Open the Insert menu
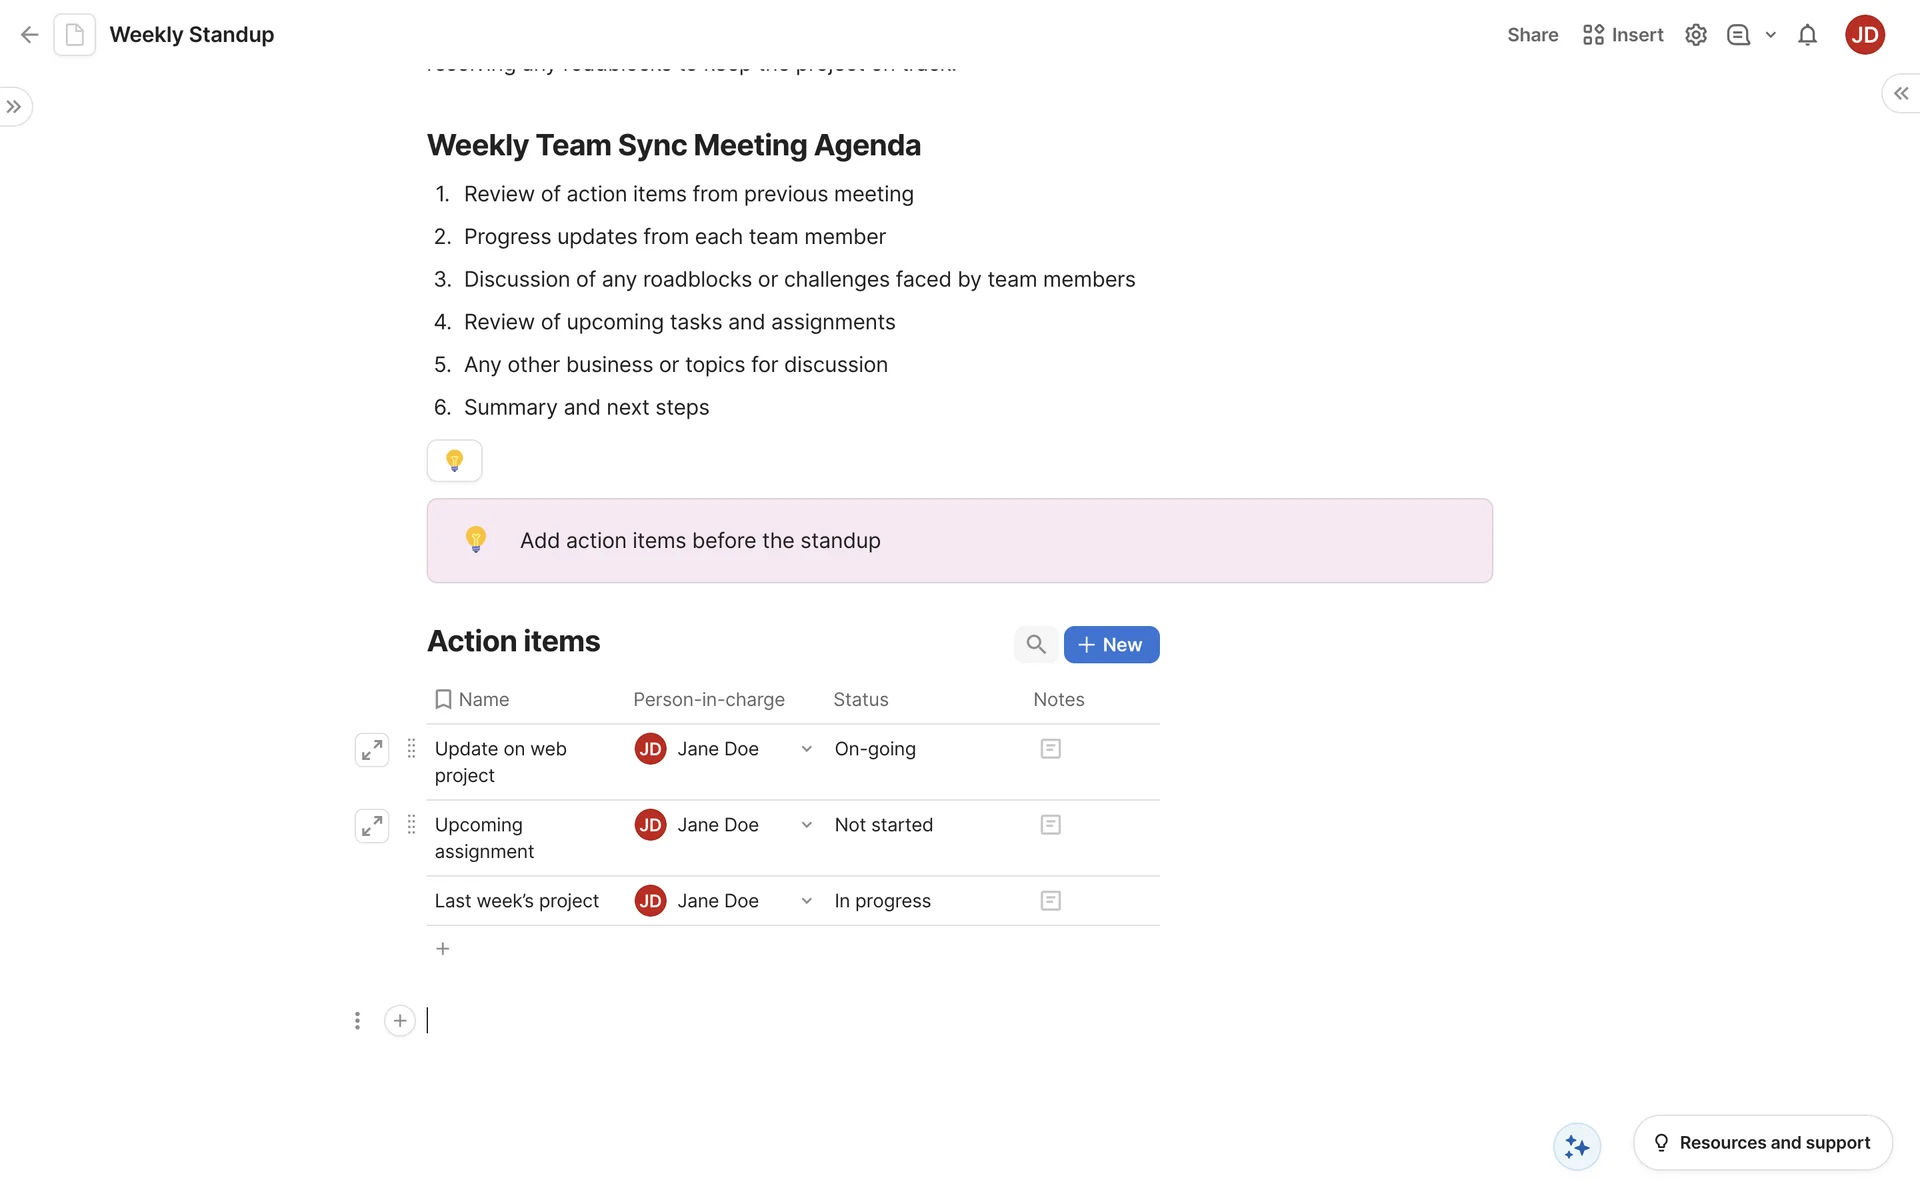Image resolution: width=1920 pixels, height=1200 pixels. coord(1623,35)
